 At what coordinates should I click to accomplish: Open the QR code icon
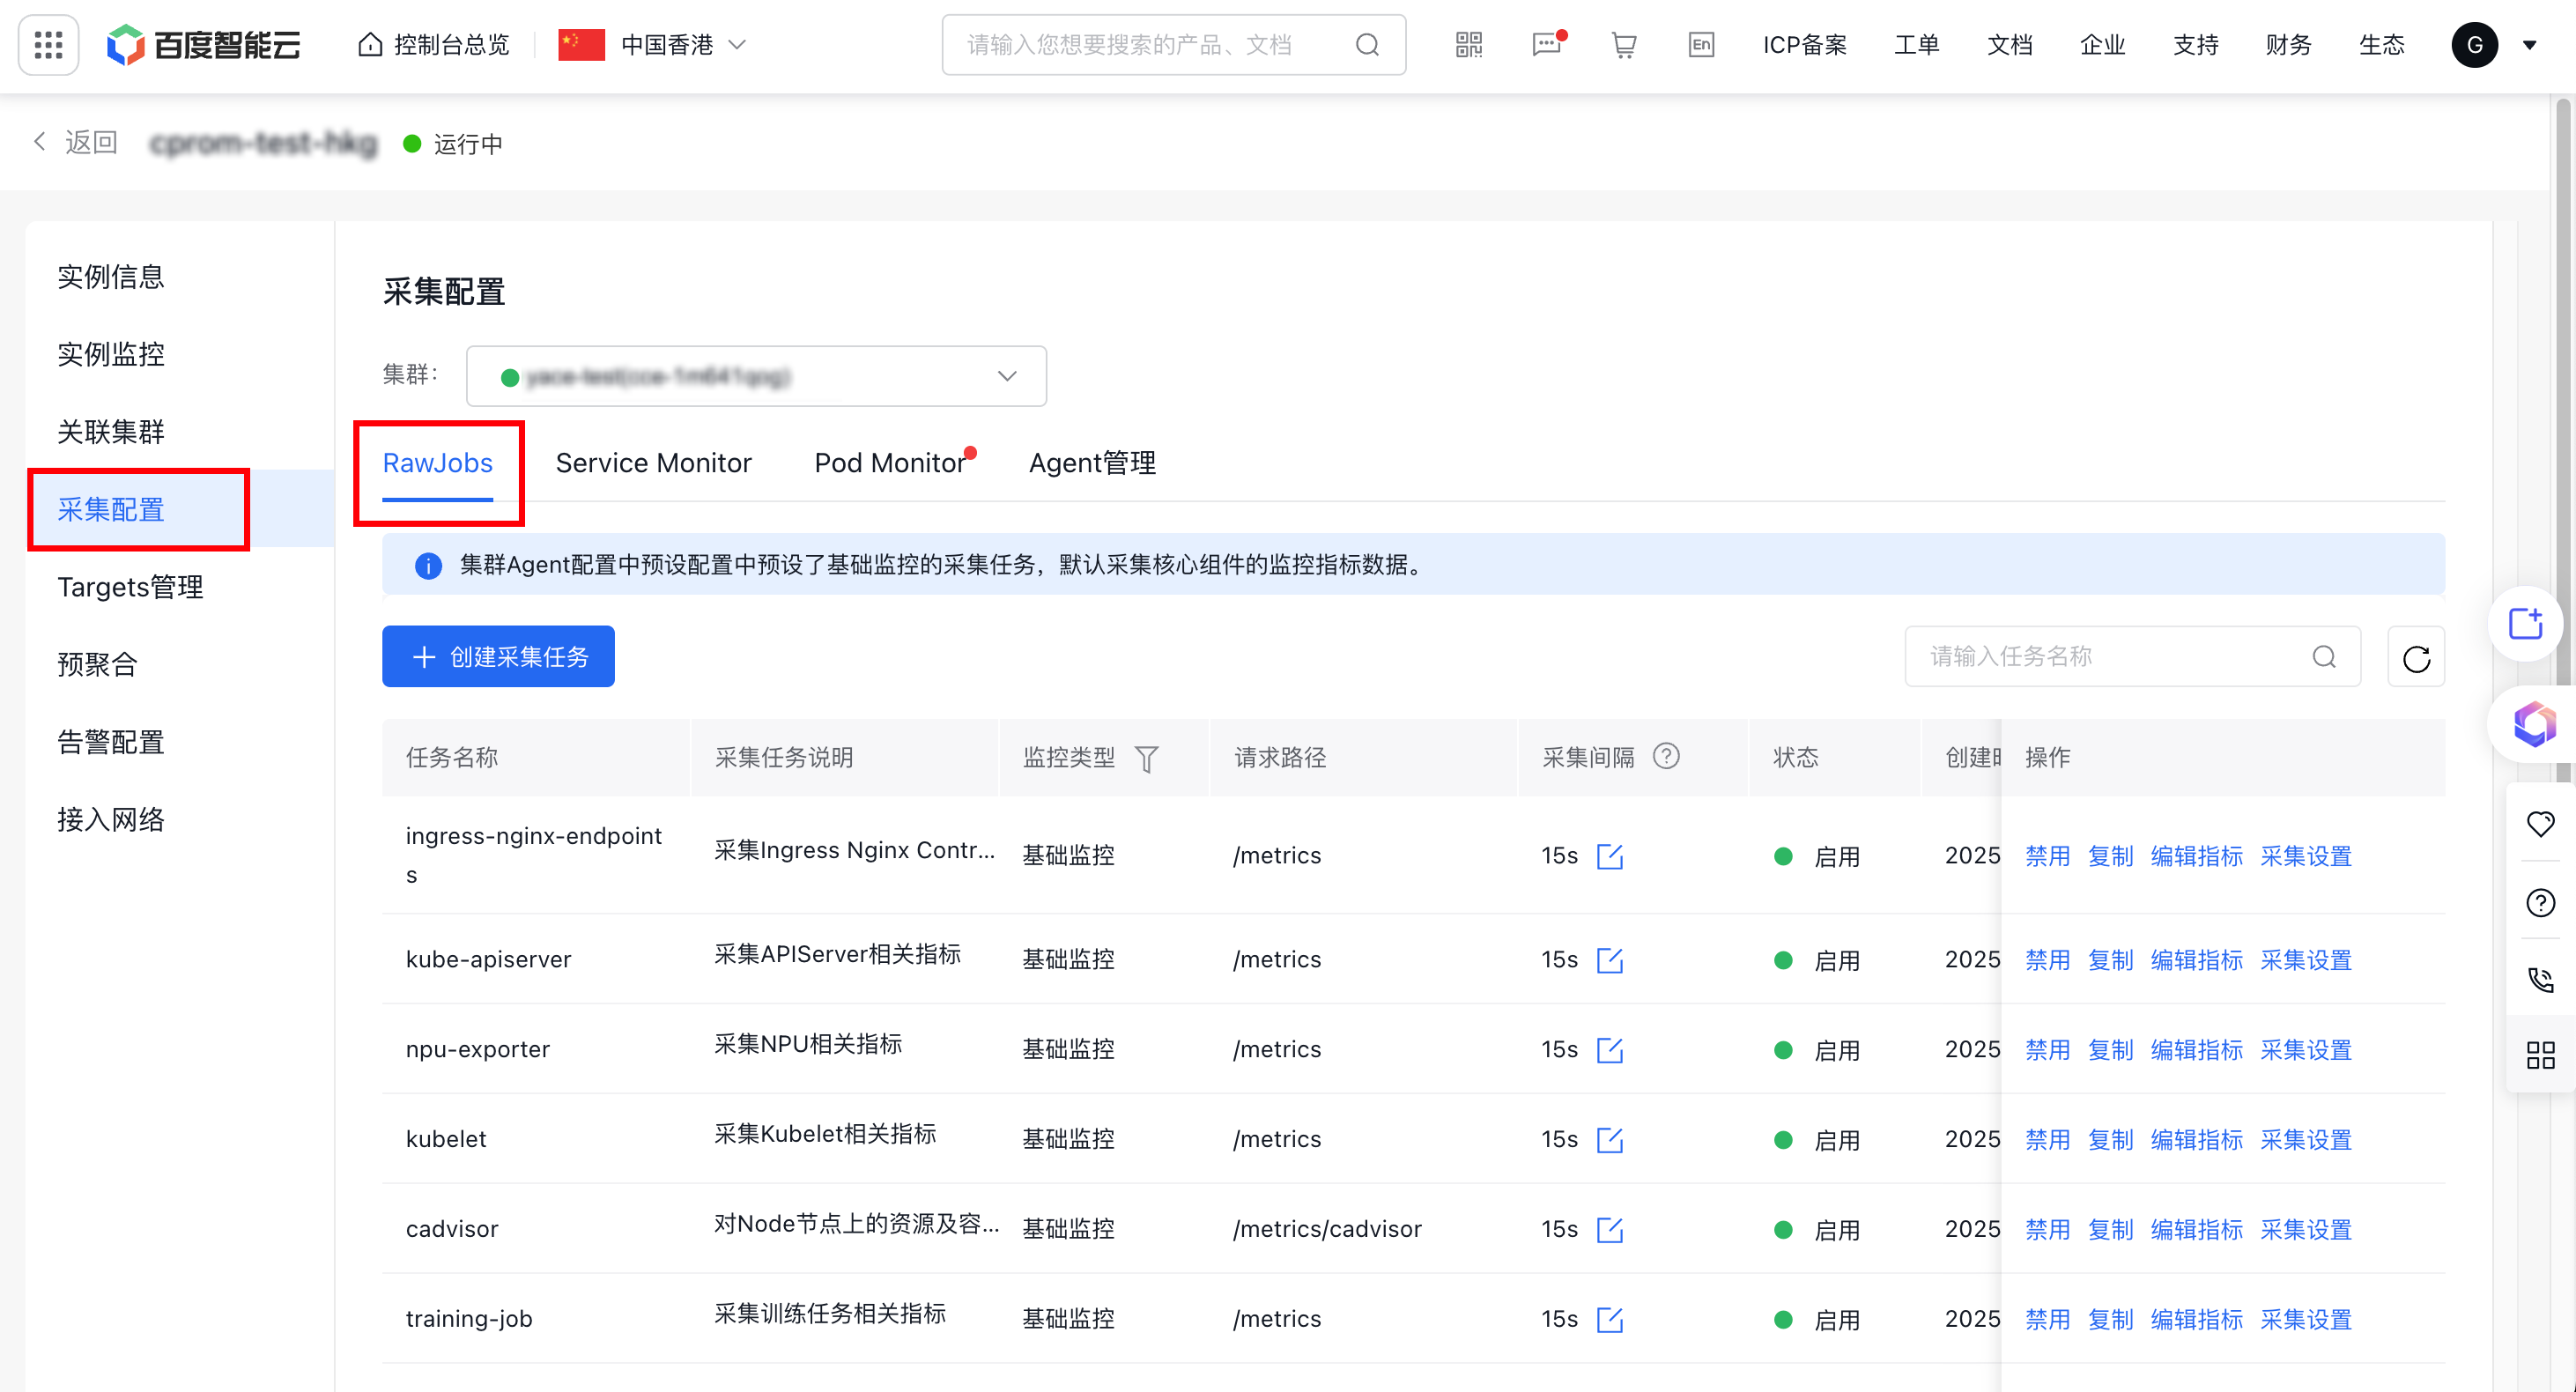point(1468,45)
